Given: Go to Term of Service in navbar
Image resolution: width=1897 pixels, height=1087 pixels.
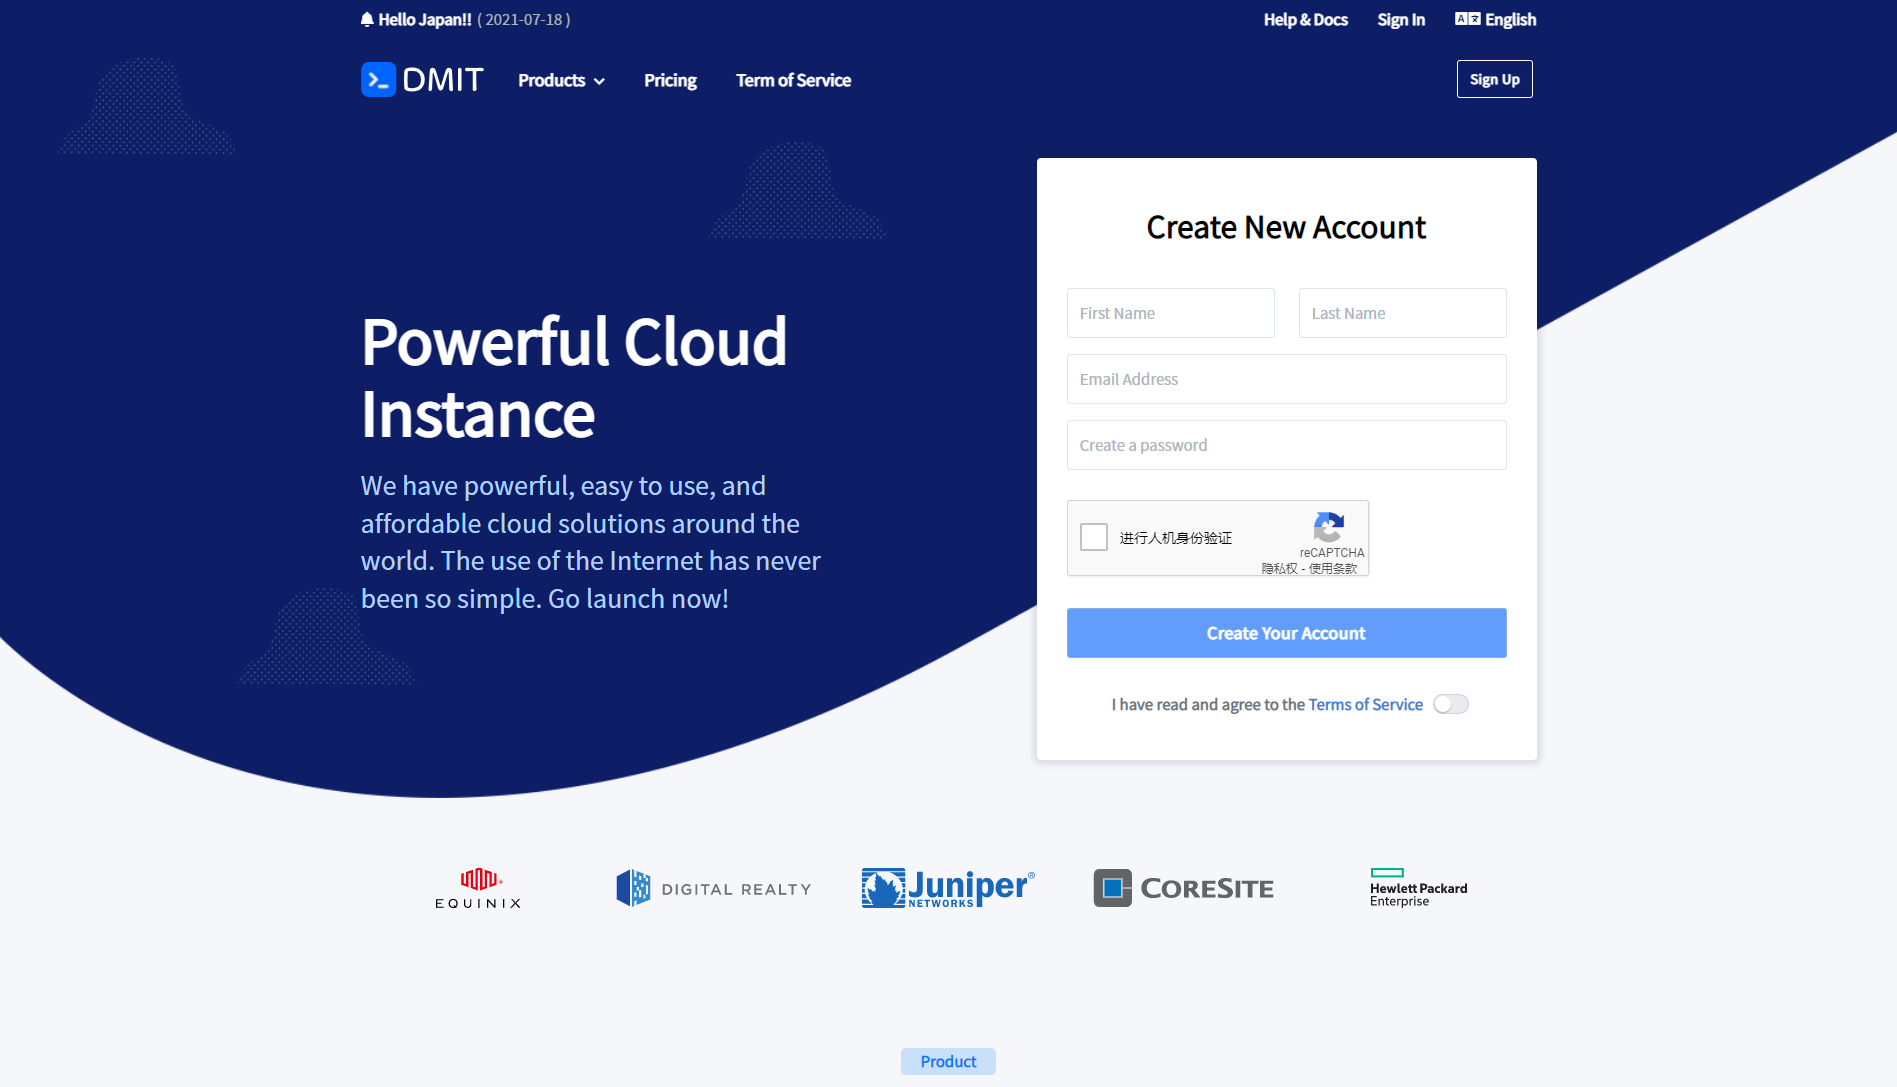Looking at the screenshot, I should point(793,80).
